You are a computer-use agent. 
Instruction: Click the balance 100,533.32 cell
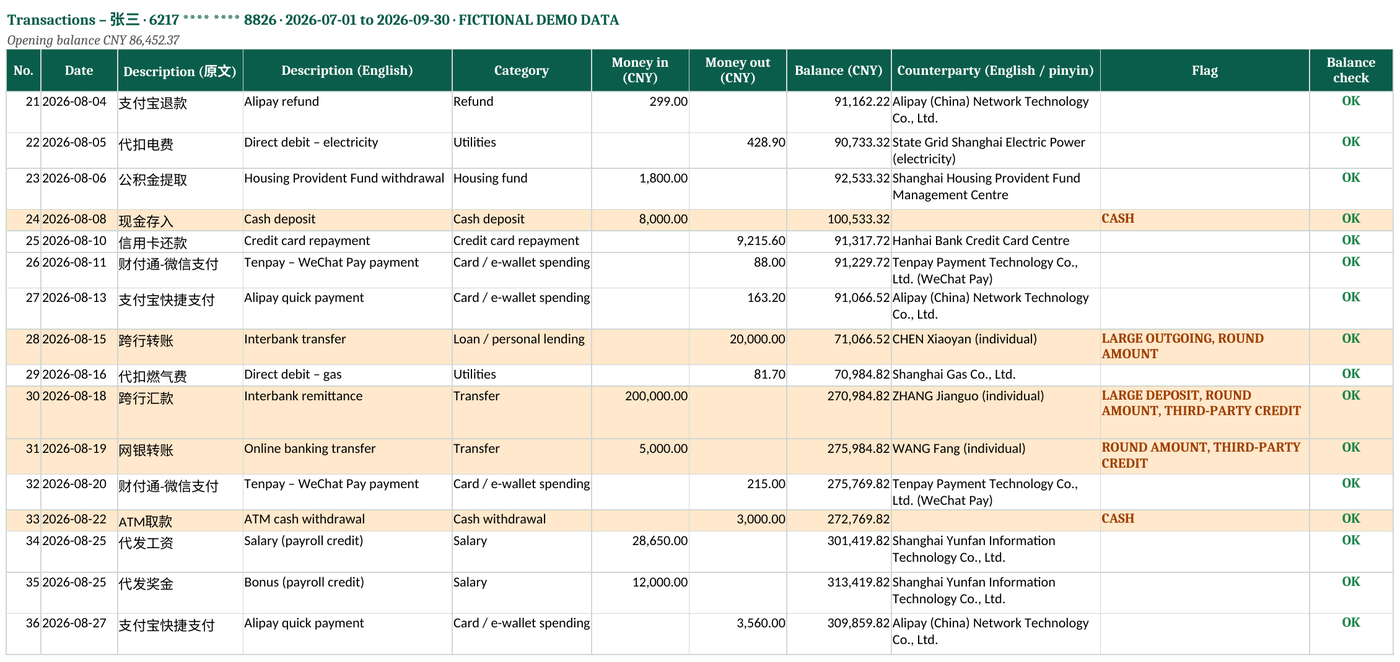(x=838, y=219)
